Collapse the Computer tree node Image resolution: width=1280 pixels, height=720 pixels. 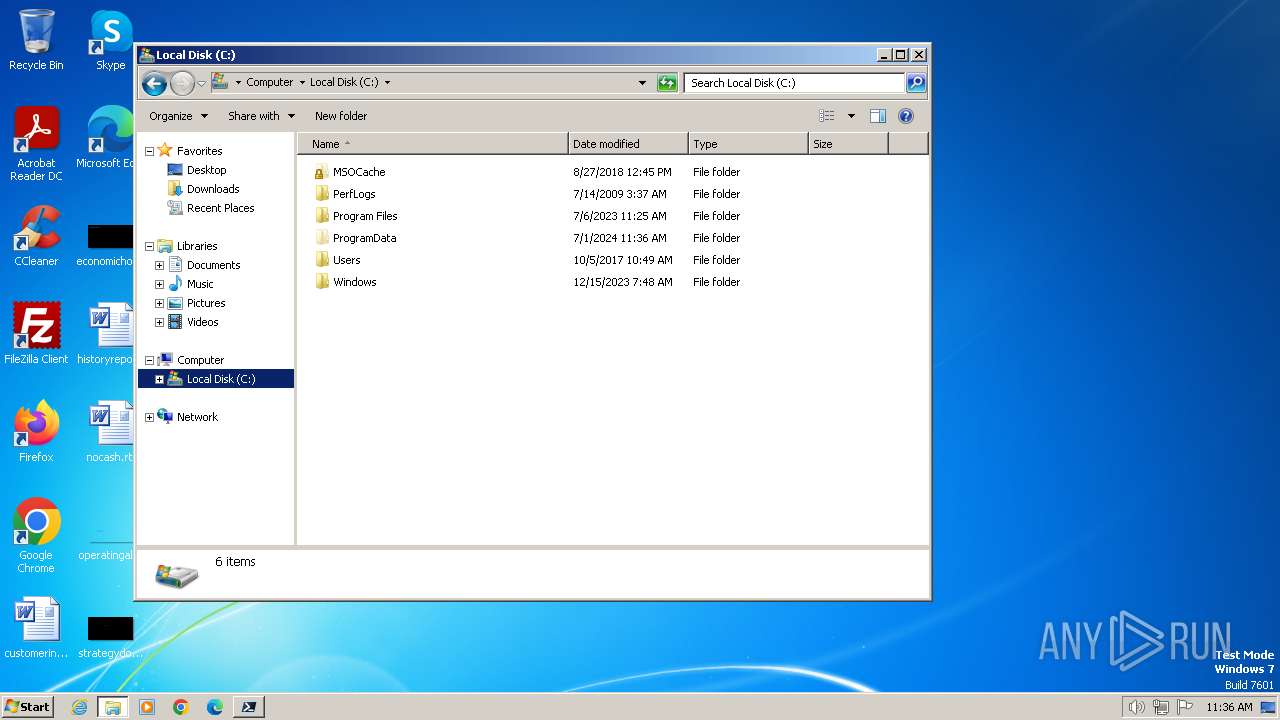tap(150, 360)
